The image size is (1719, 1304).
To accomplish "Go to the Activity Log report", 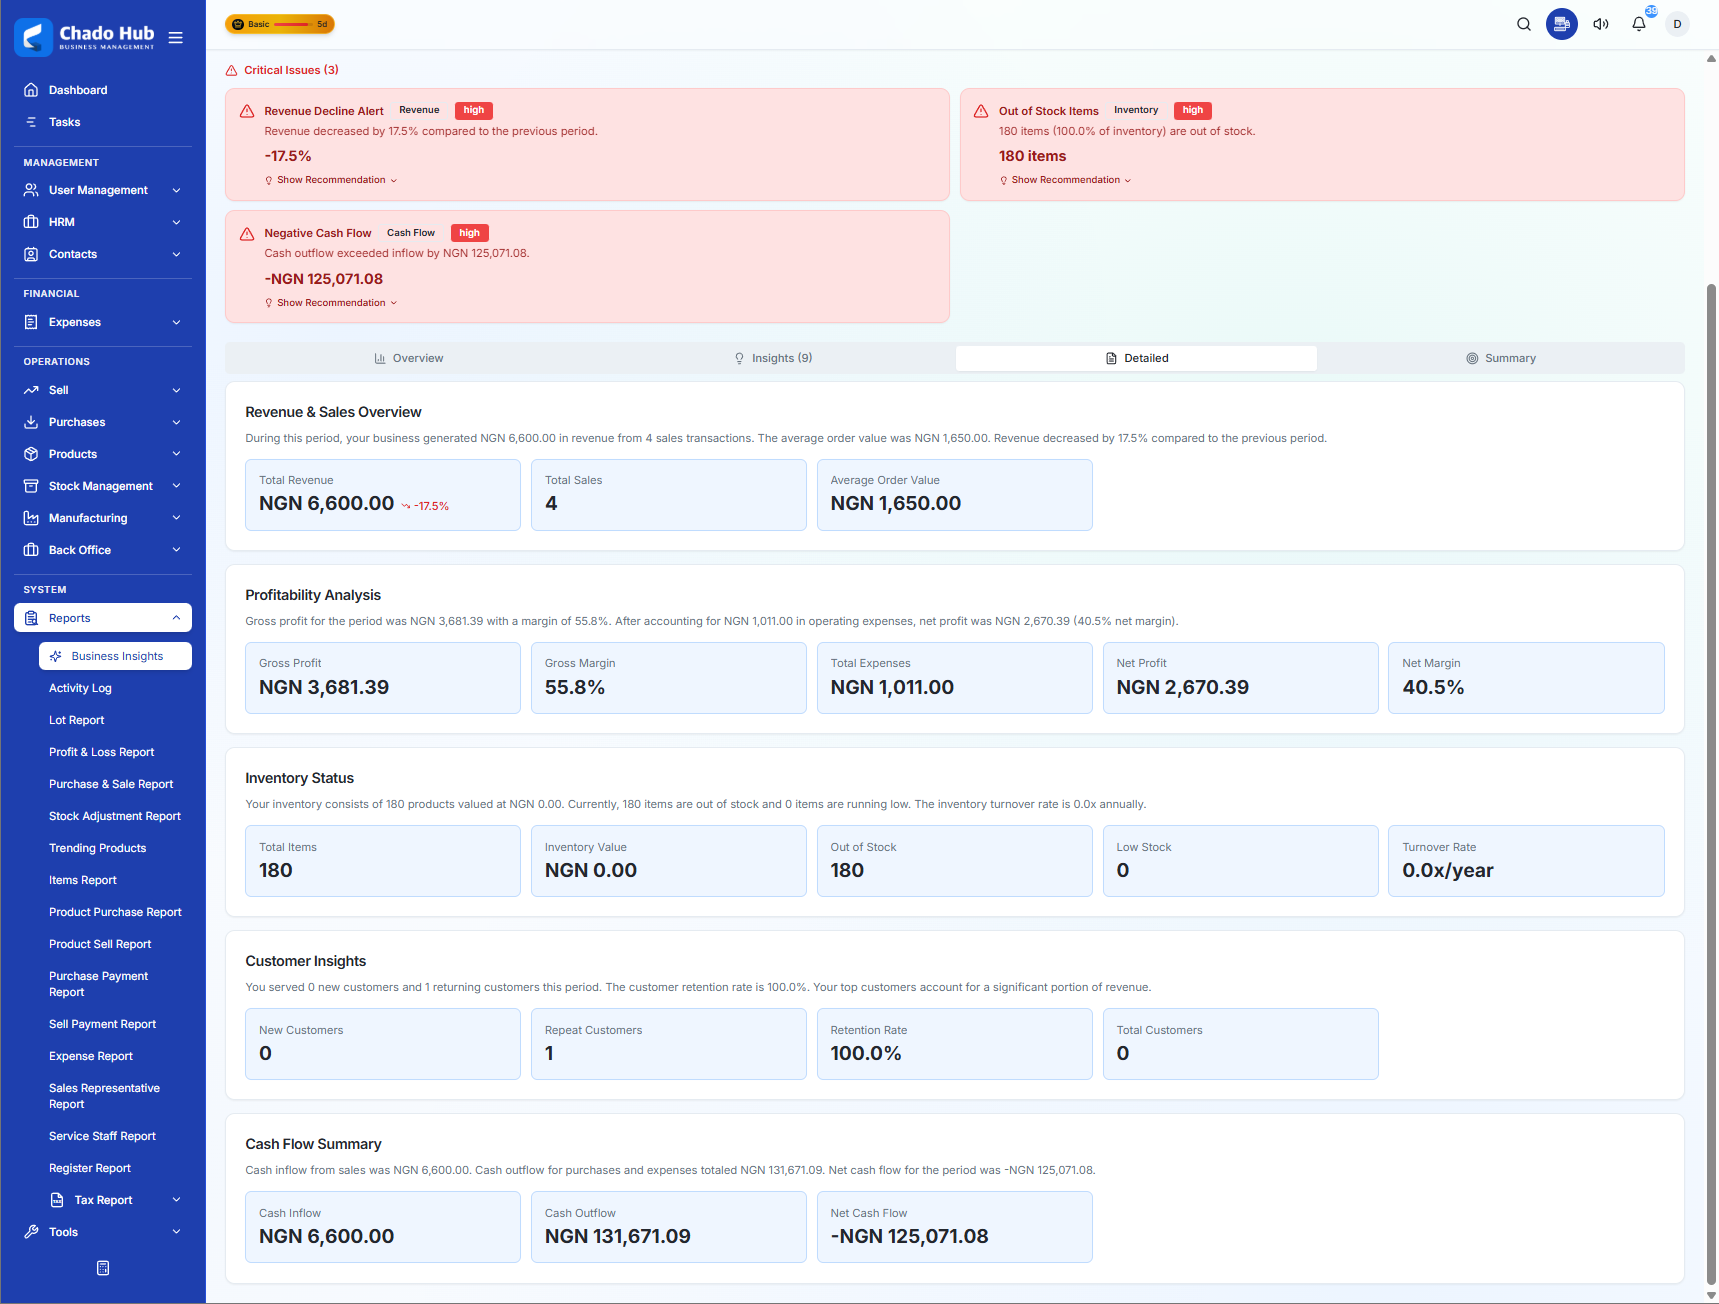I will pyautogui.click(x=80, y=688).
